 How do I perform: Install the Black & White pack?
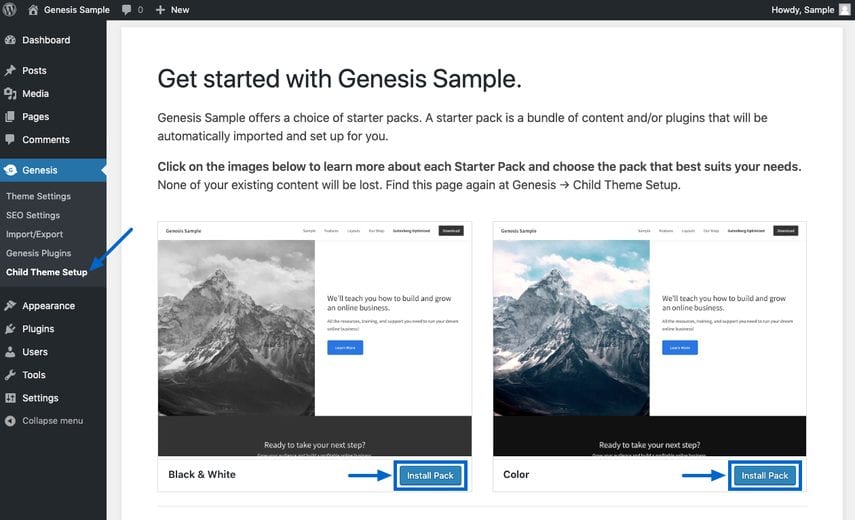(x=430, y=475)
